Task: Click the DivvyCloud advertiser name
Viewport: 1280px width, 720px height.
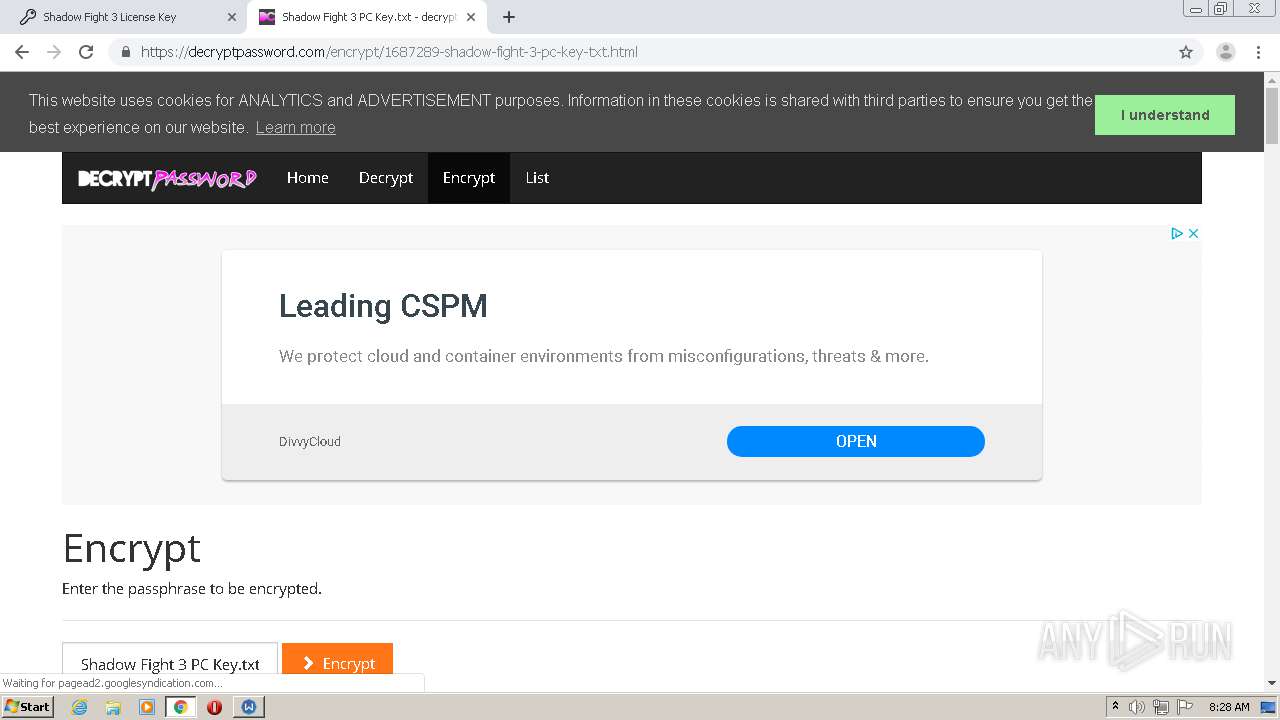Action: 310,441
